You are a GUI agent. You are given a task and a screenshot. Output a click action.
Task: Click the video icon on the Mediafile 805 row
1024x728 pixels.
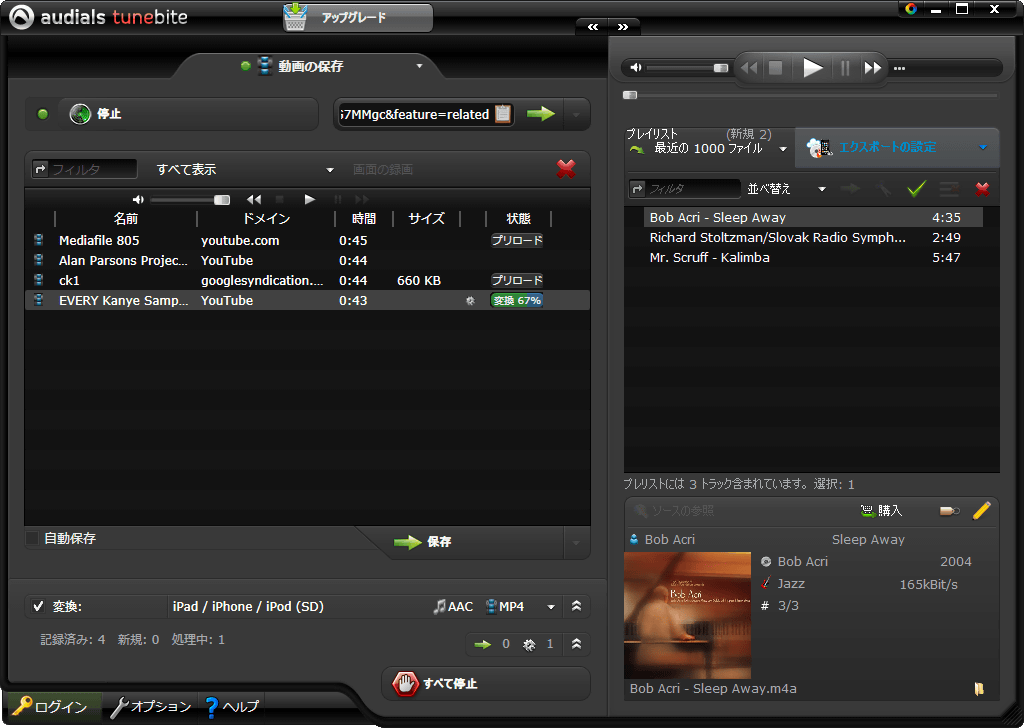point(39,240)
